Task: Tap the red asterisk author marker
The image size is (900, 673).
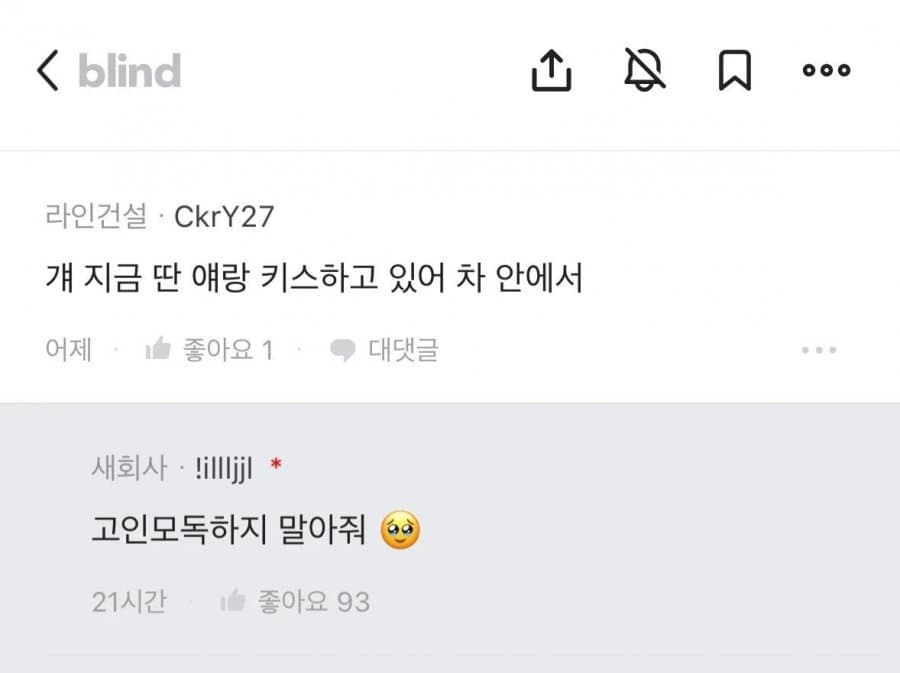Action: pos(276,465)
